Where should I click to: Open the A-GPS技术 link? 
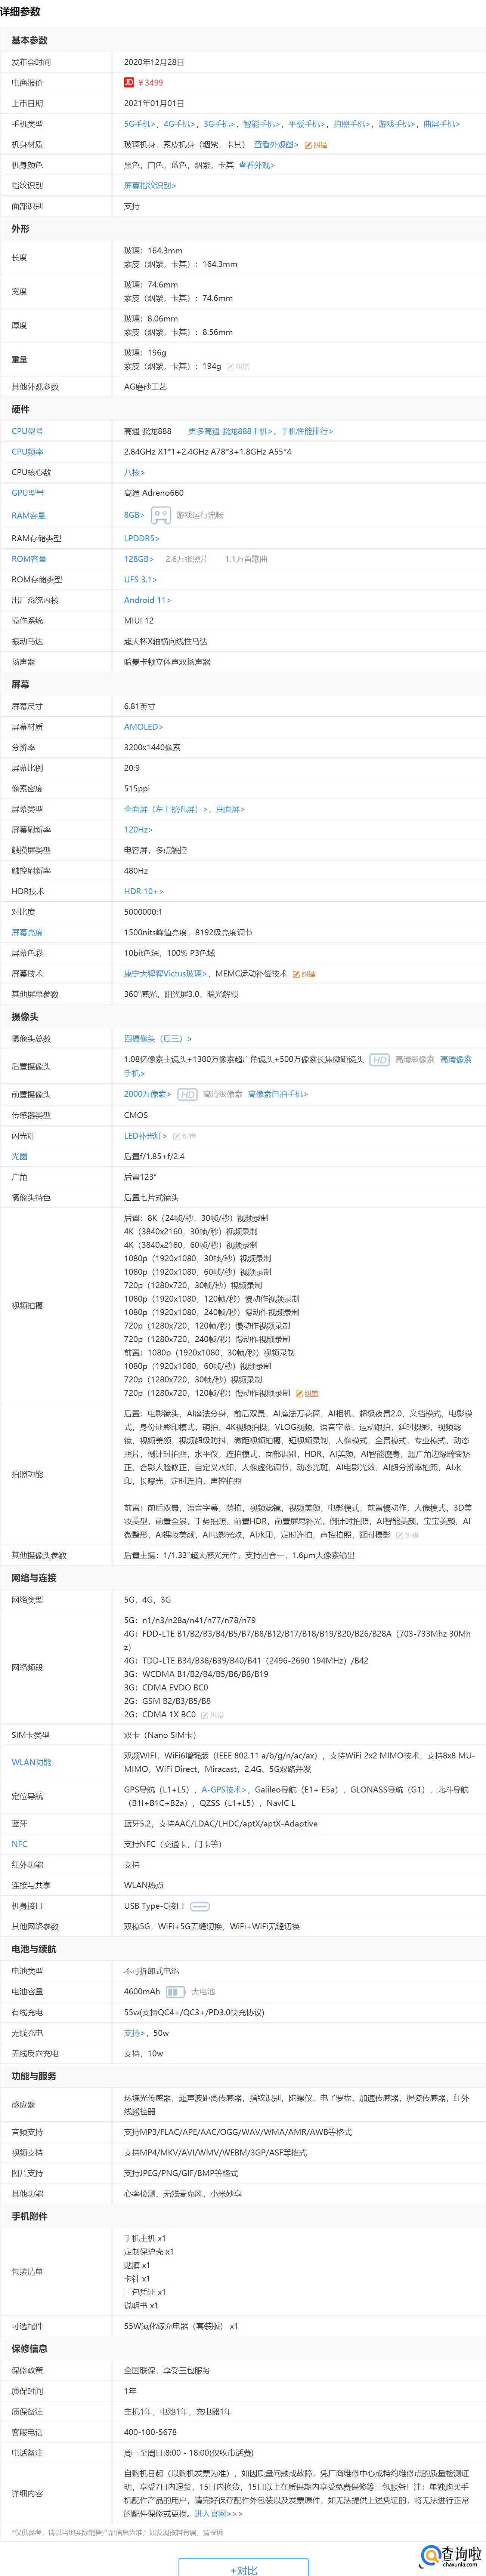click(x=224, y=1790)
